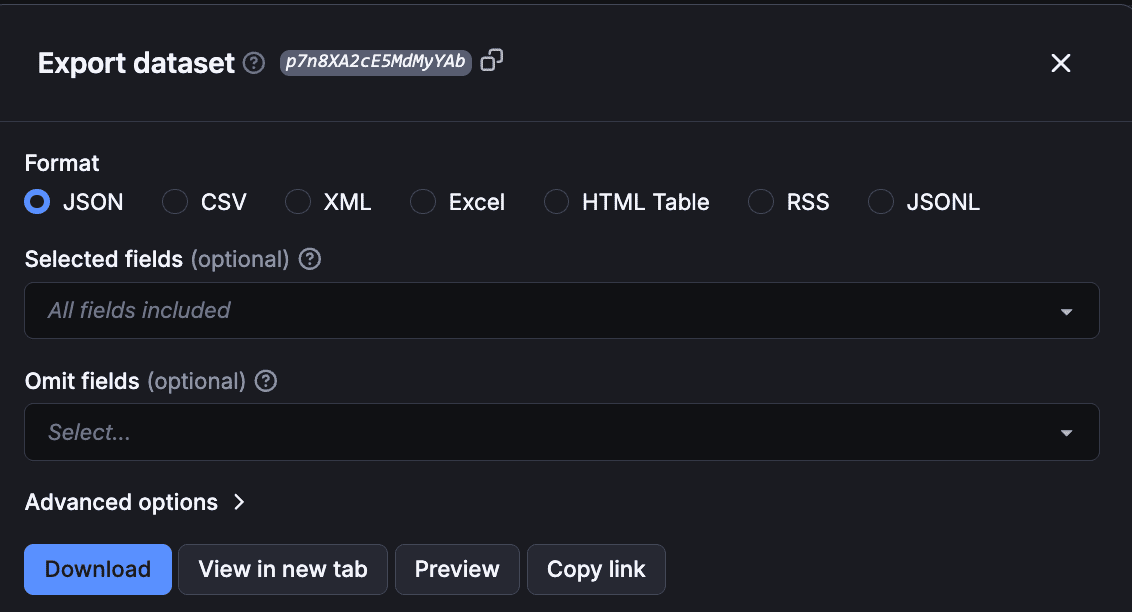Select the JSON format radio button
The height and width of the screenshot is (612, 1132).
click(x=36, y=202)
